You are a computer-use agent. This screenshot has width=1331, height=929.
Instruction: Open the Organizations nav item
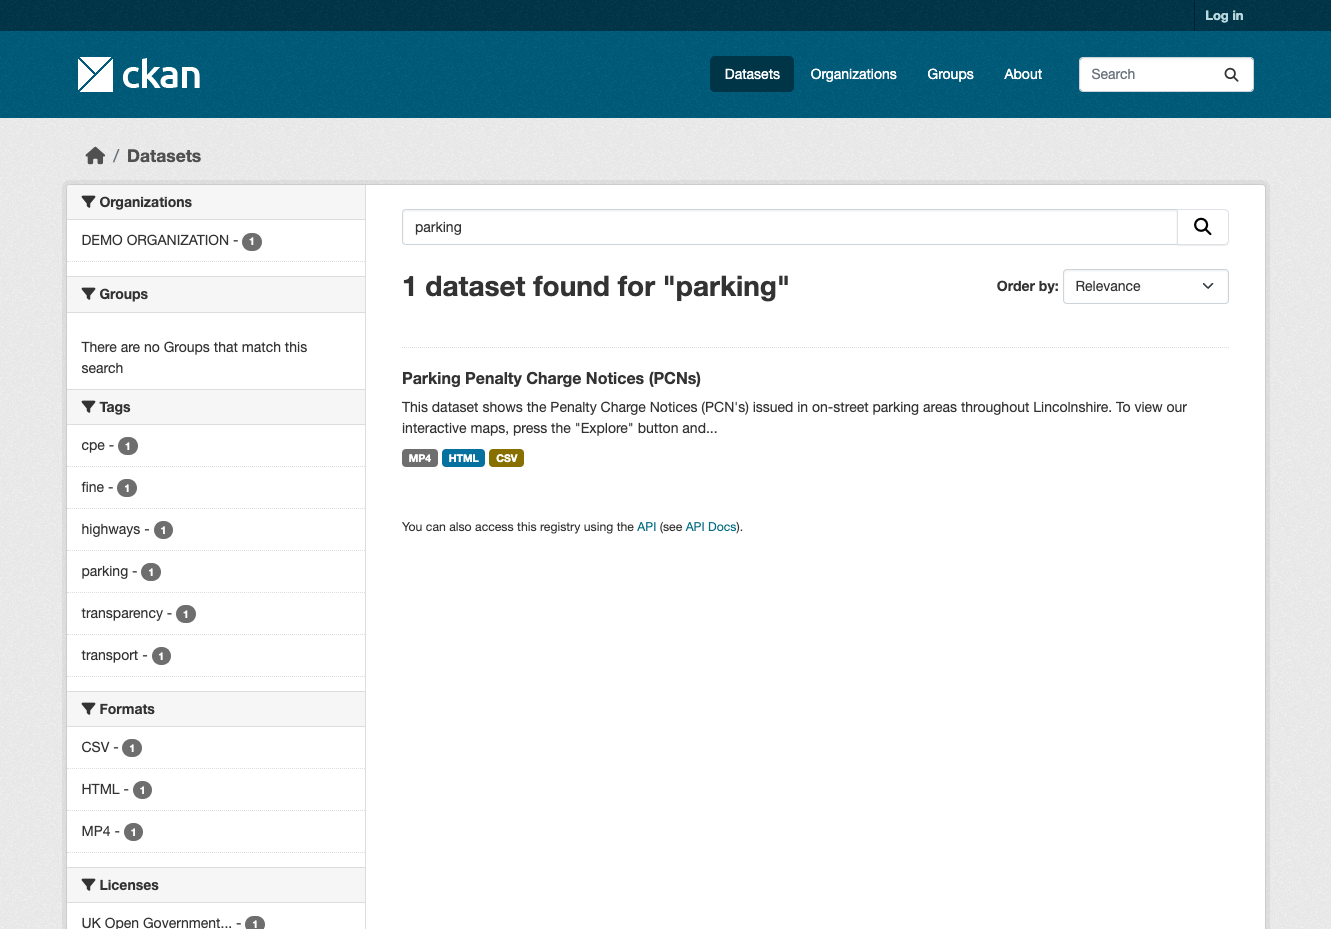[853, 74]
